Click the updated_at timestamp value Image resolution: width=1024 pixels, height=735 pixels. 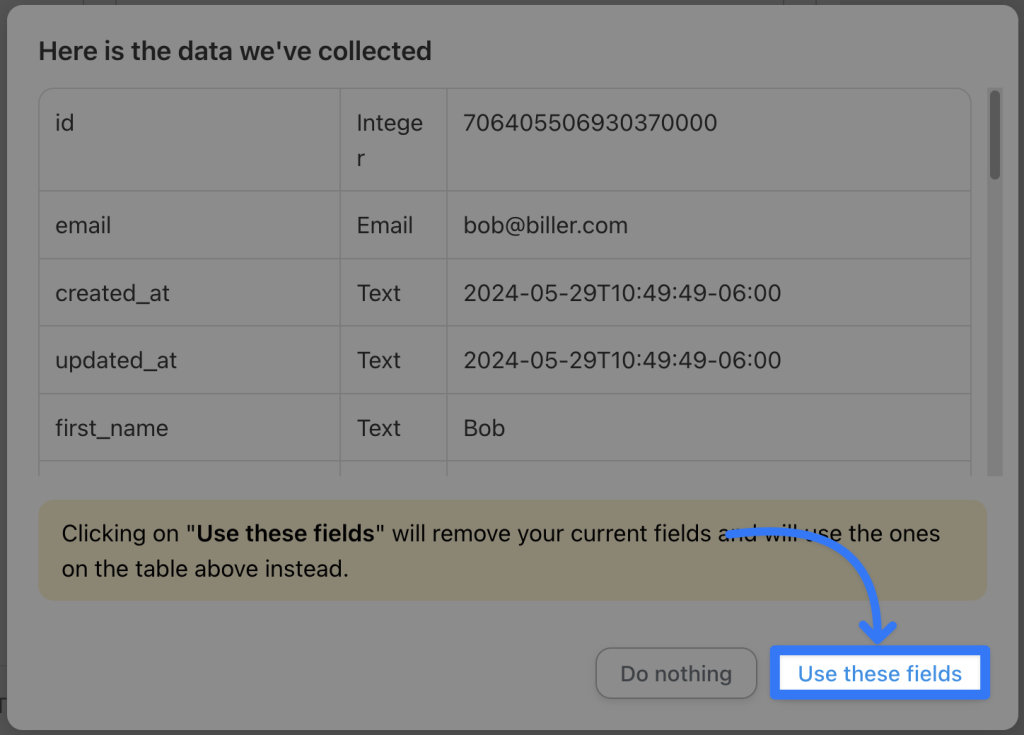tap(622, 360)
